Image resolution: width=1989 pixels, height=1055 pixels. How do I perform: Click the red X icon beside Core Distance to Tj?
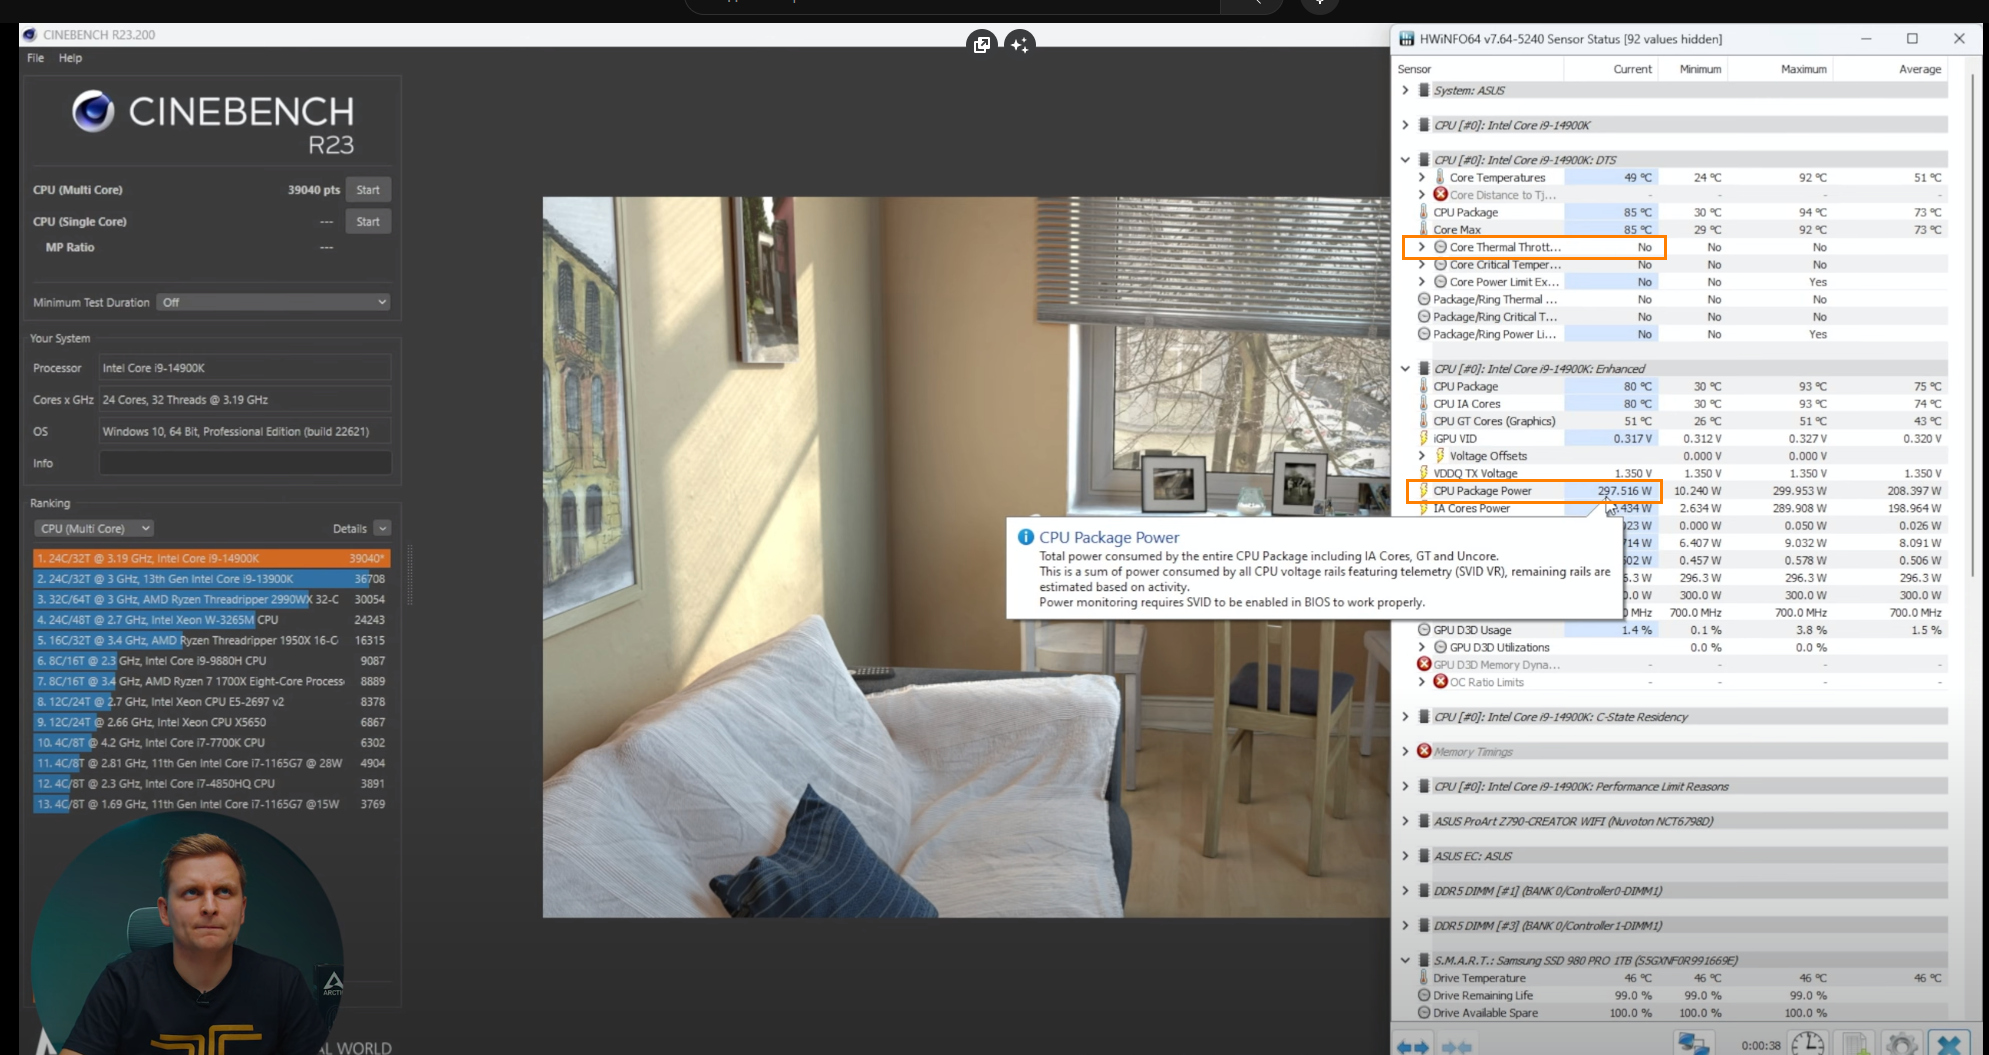pyautogui.click(x=1440, y=195)
